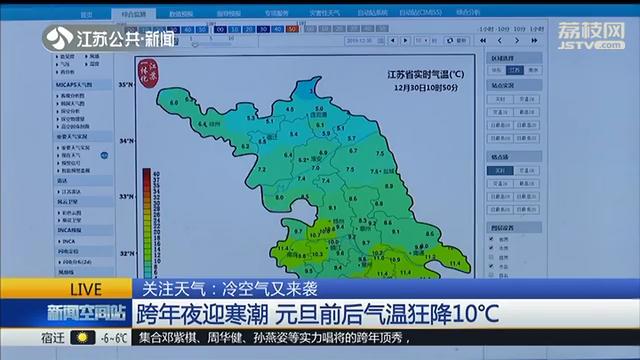
Task: Select the highlighted 江苏 region button
Action: [514, 70]
